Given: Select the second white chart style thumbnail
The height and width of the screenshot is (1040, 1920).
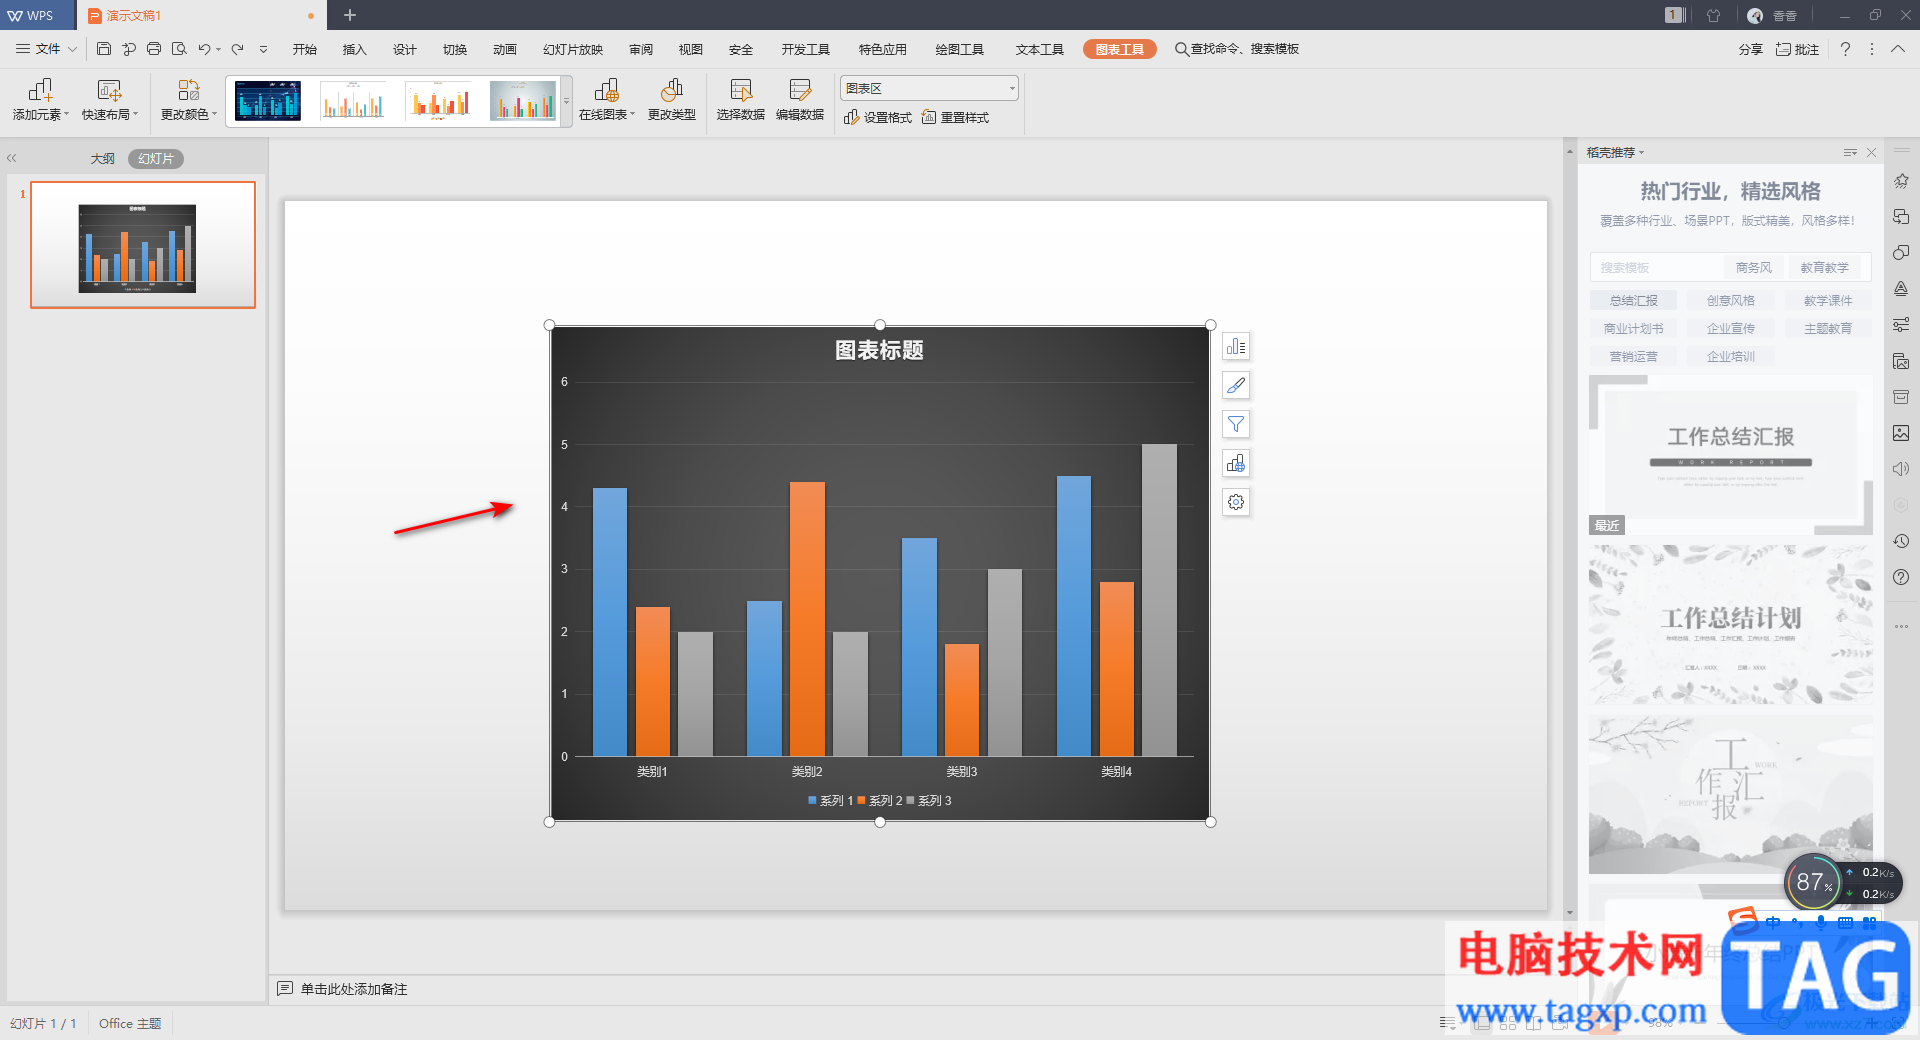Looking at the screenshot, I should click(x=353, y=101).
